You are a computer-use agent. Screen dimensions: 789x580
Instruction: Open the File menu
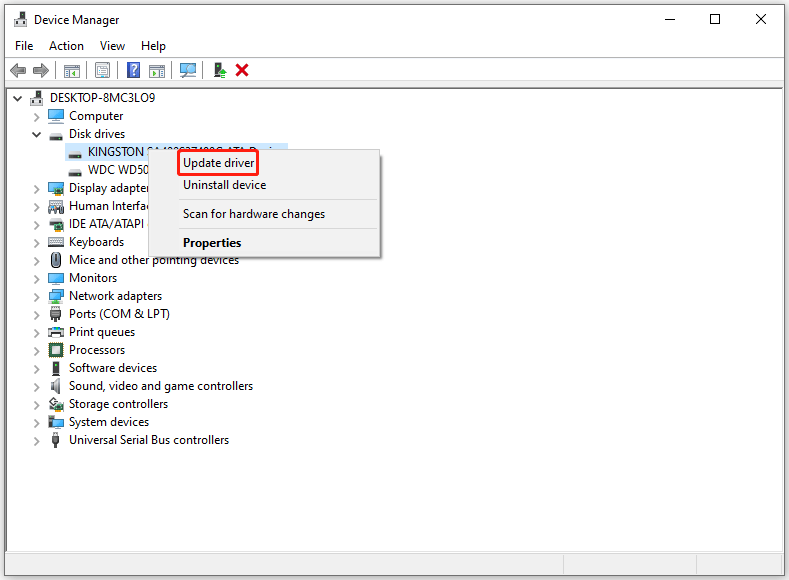click(24, 46)
